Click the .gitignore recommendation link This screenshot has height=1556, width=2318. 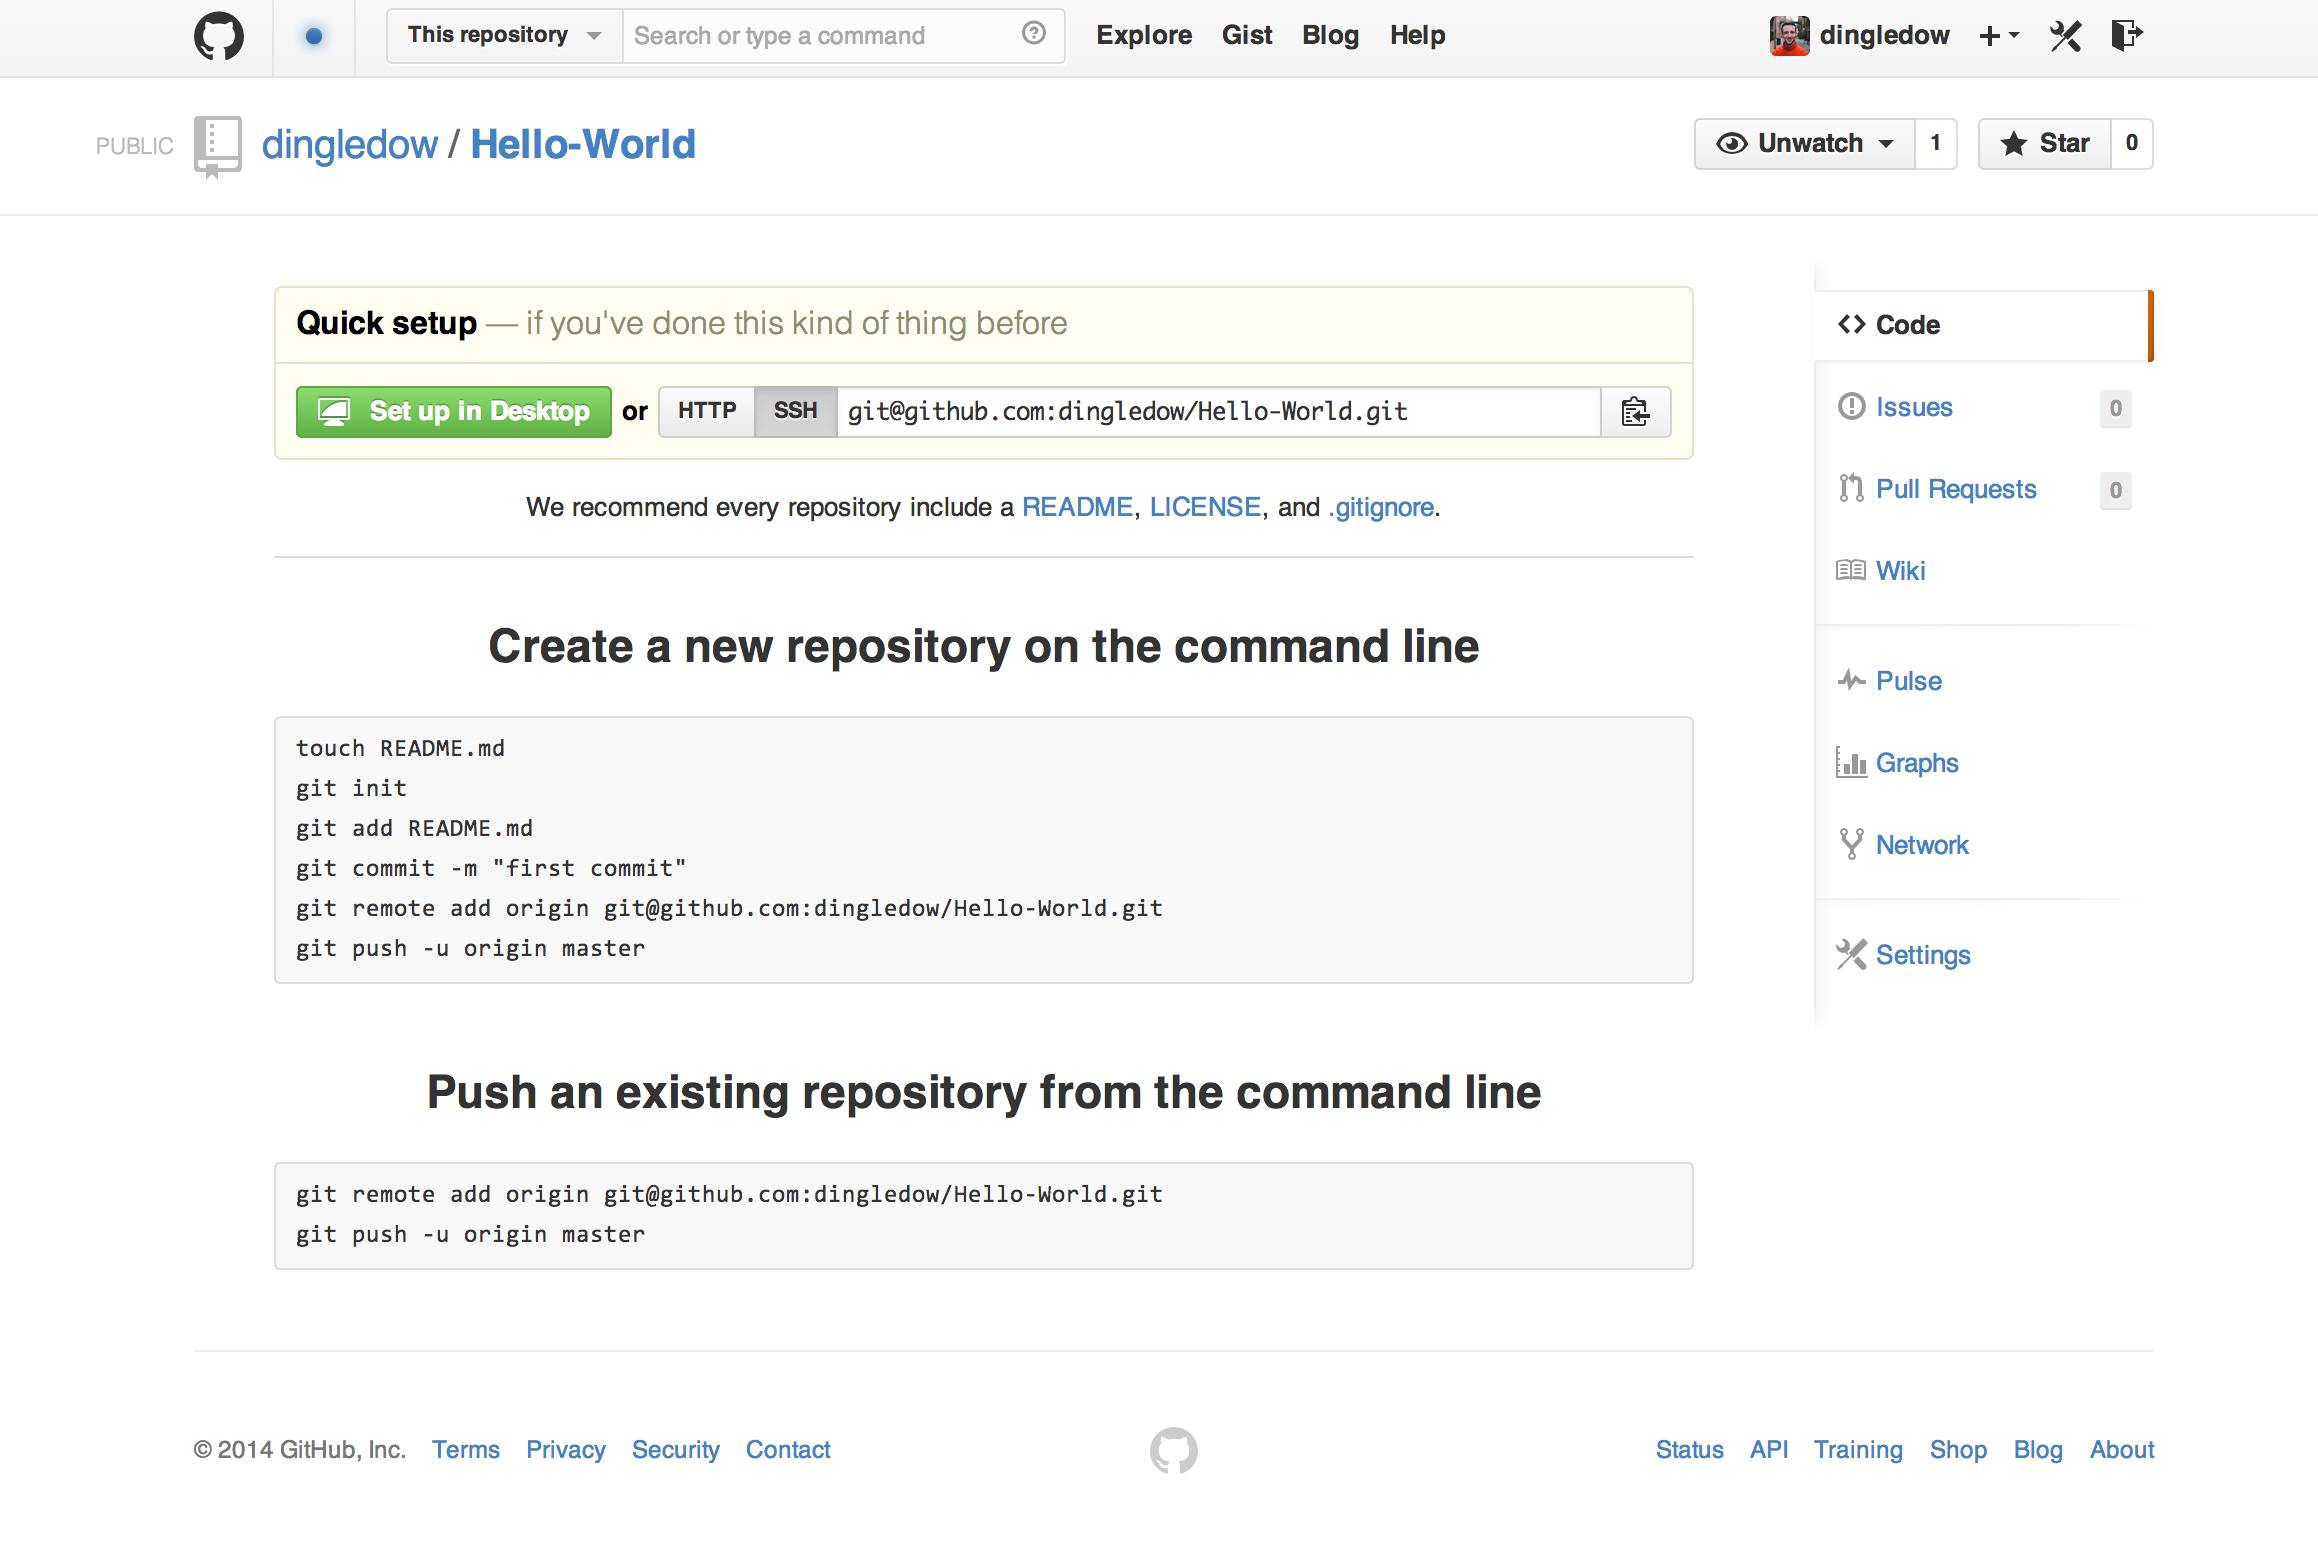point(1381,507)
